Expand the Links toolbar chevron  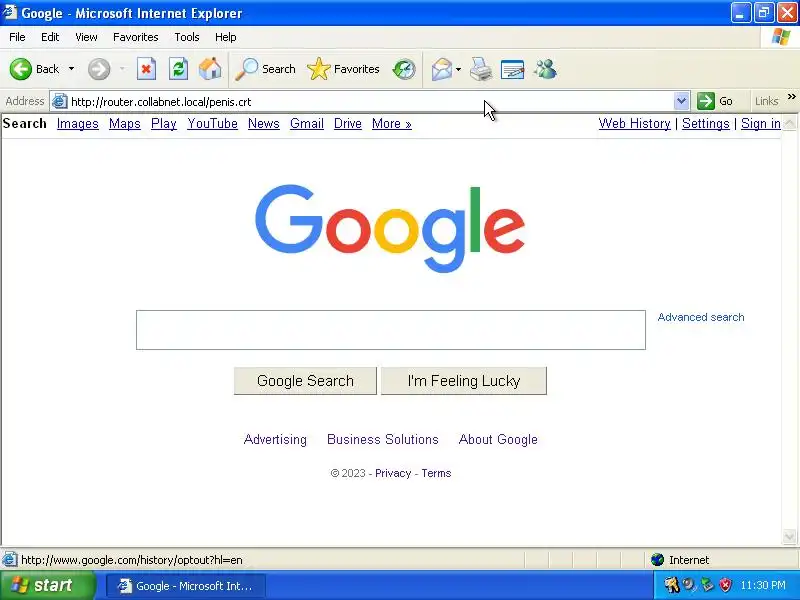coord(791,96)
